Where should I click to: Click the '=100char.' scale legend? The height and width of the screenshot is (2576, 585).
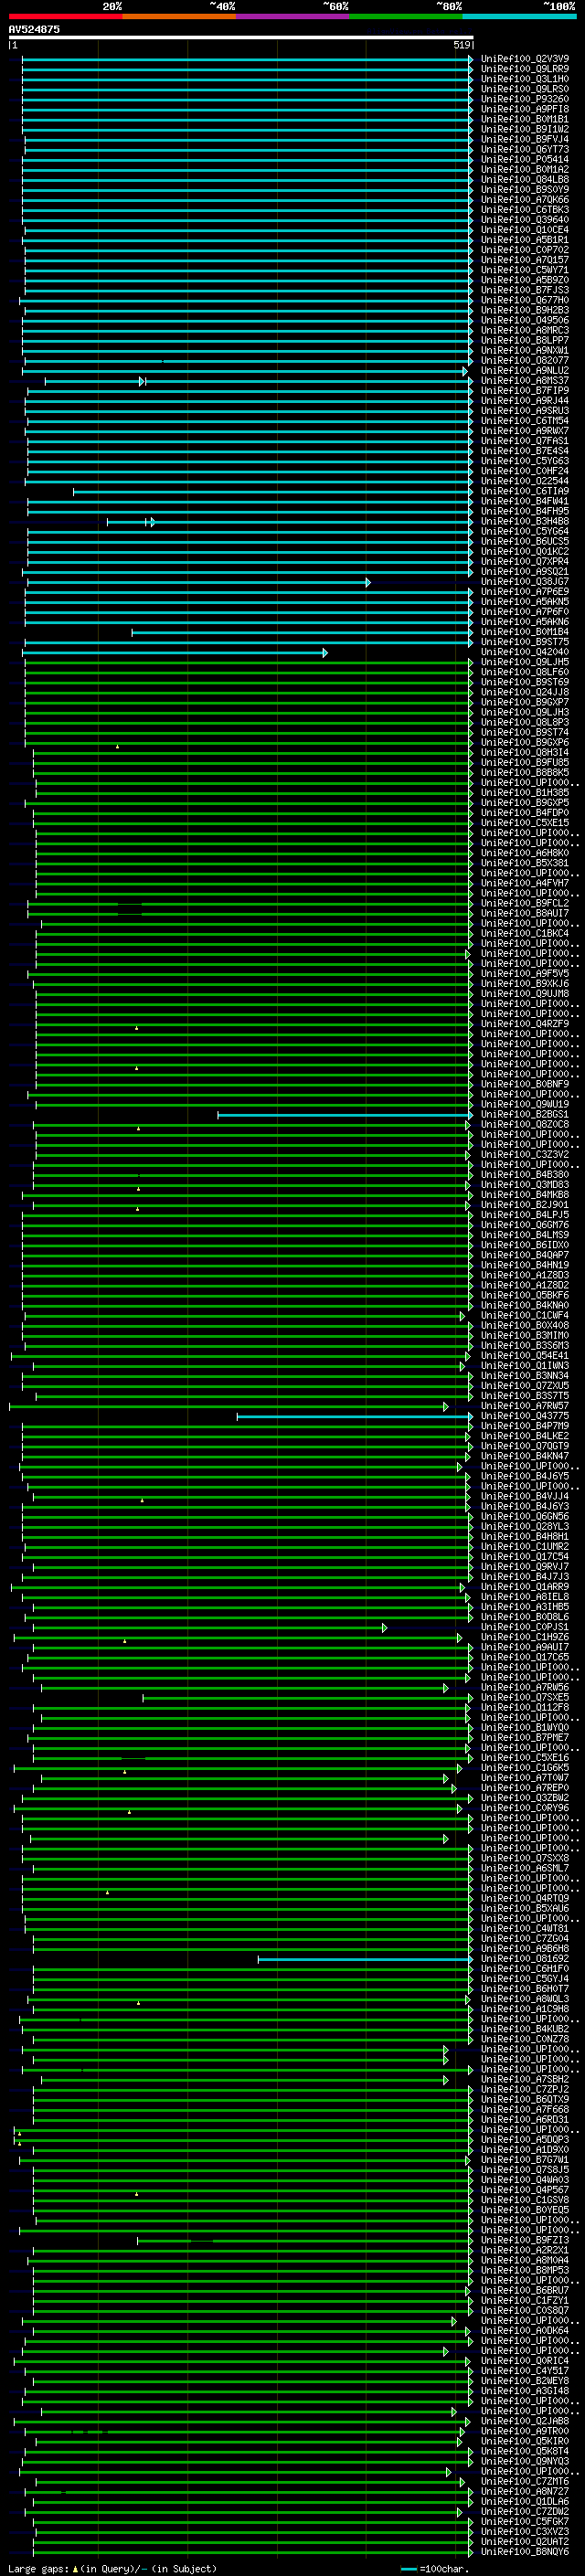coord(443,2569)
